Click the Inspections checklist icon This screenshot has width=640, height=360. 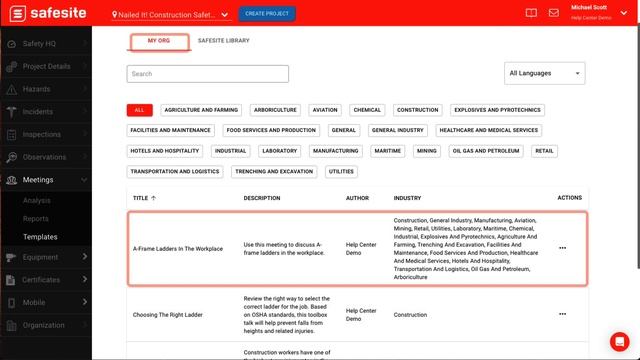tap(11, 134)
